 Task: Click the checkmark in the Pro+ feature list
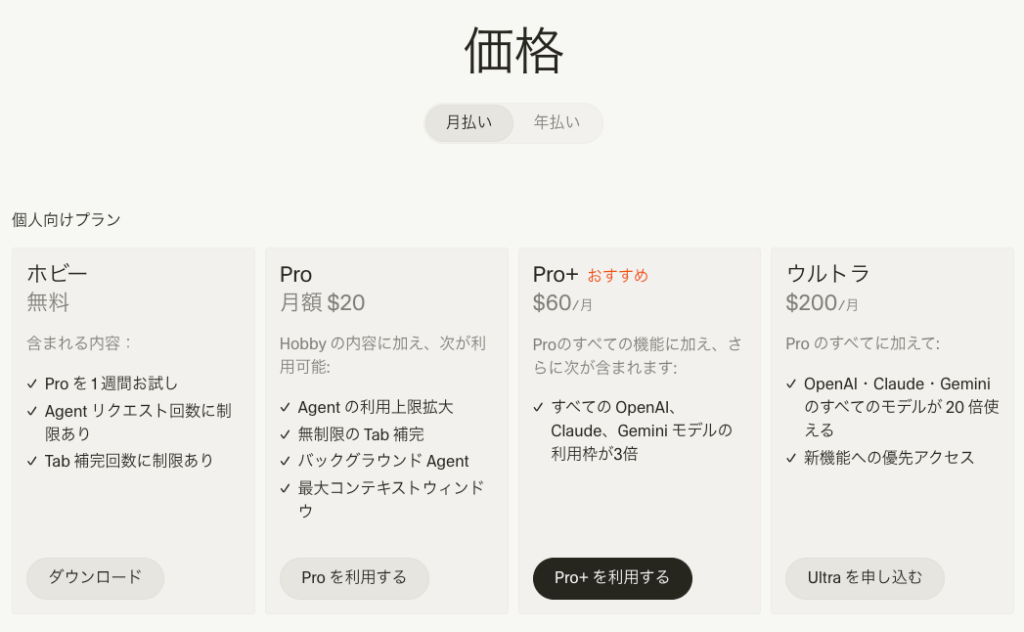tap(538, 408)
